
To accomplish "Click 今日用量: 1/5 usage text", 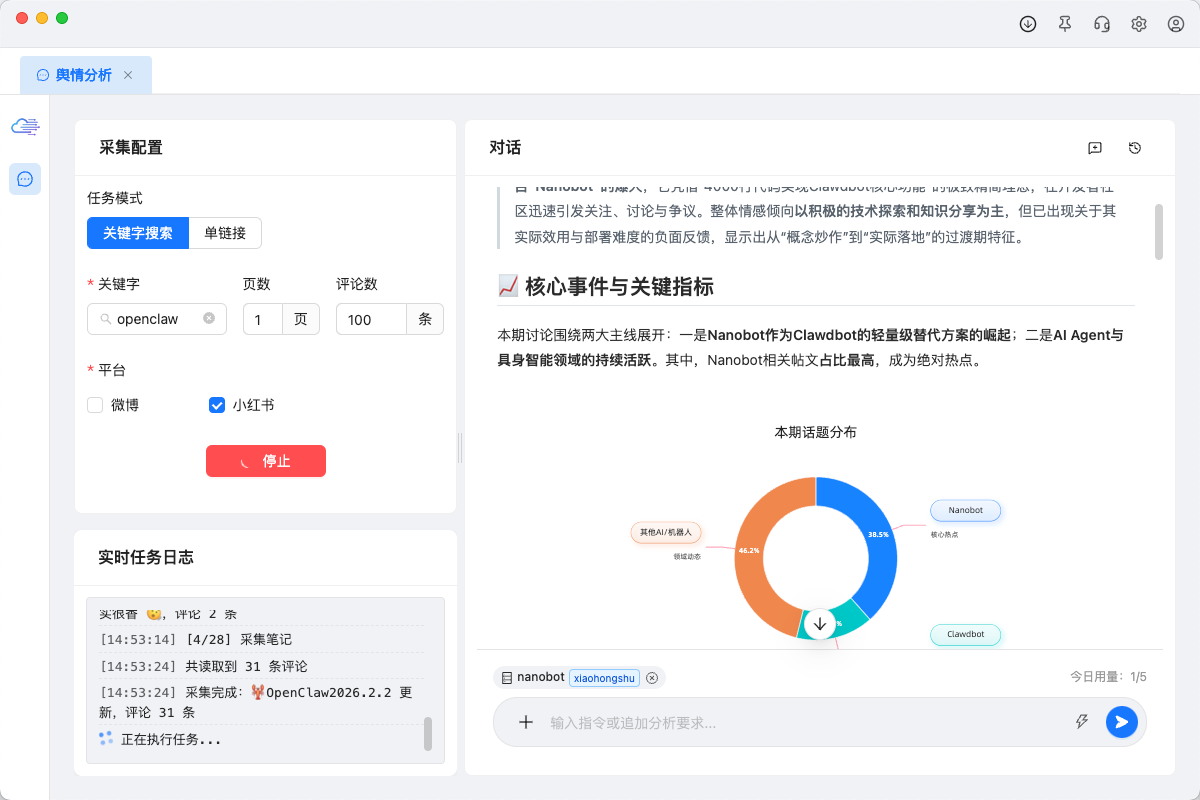I will pos(1108,677).
